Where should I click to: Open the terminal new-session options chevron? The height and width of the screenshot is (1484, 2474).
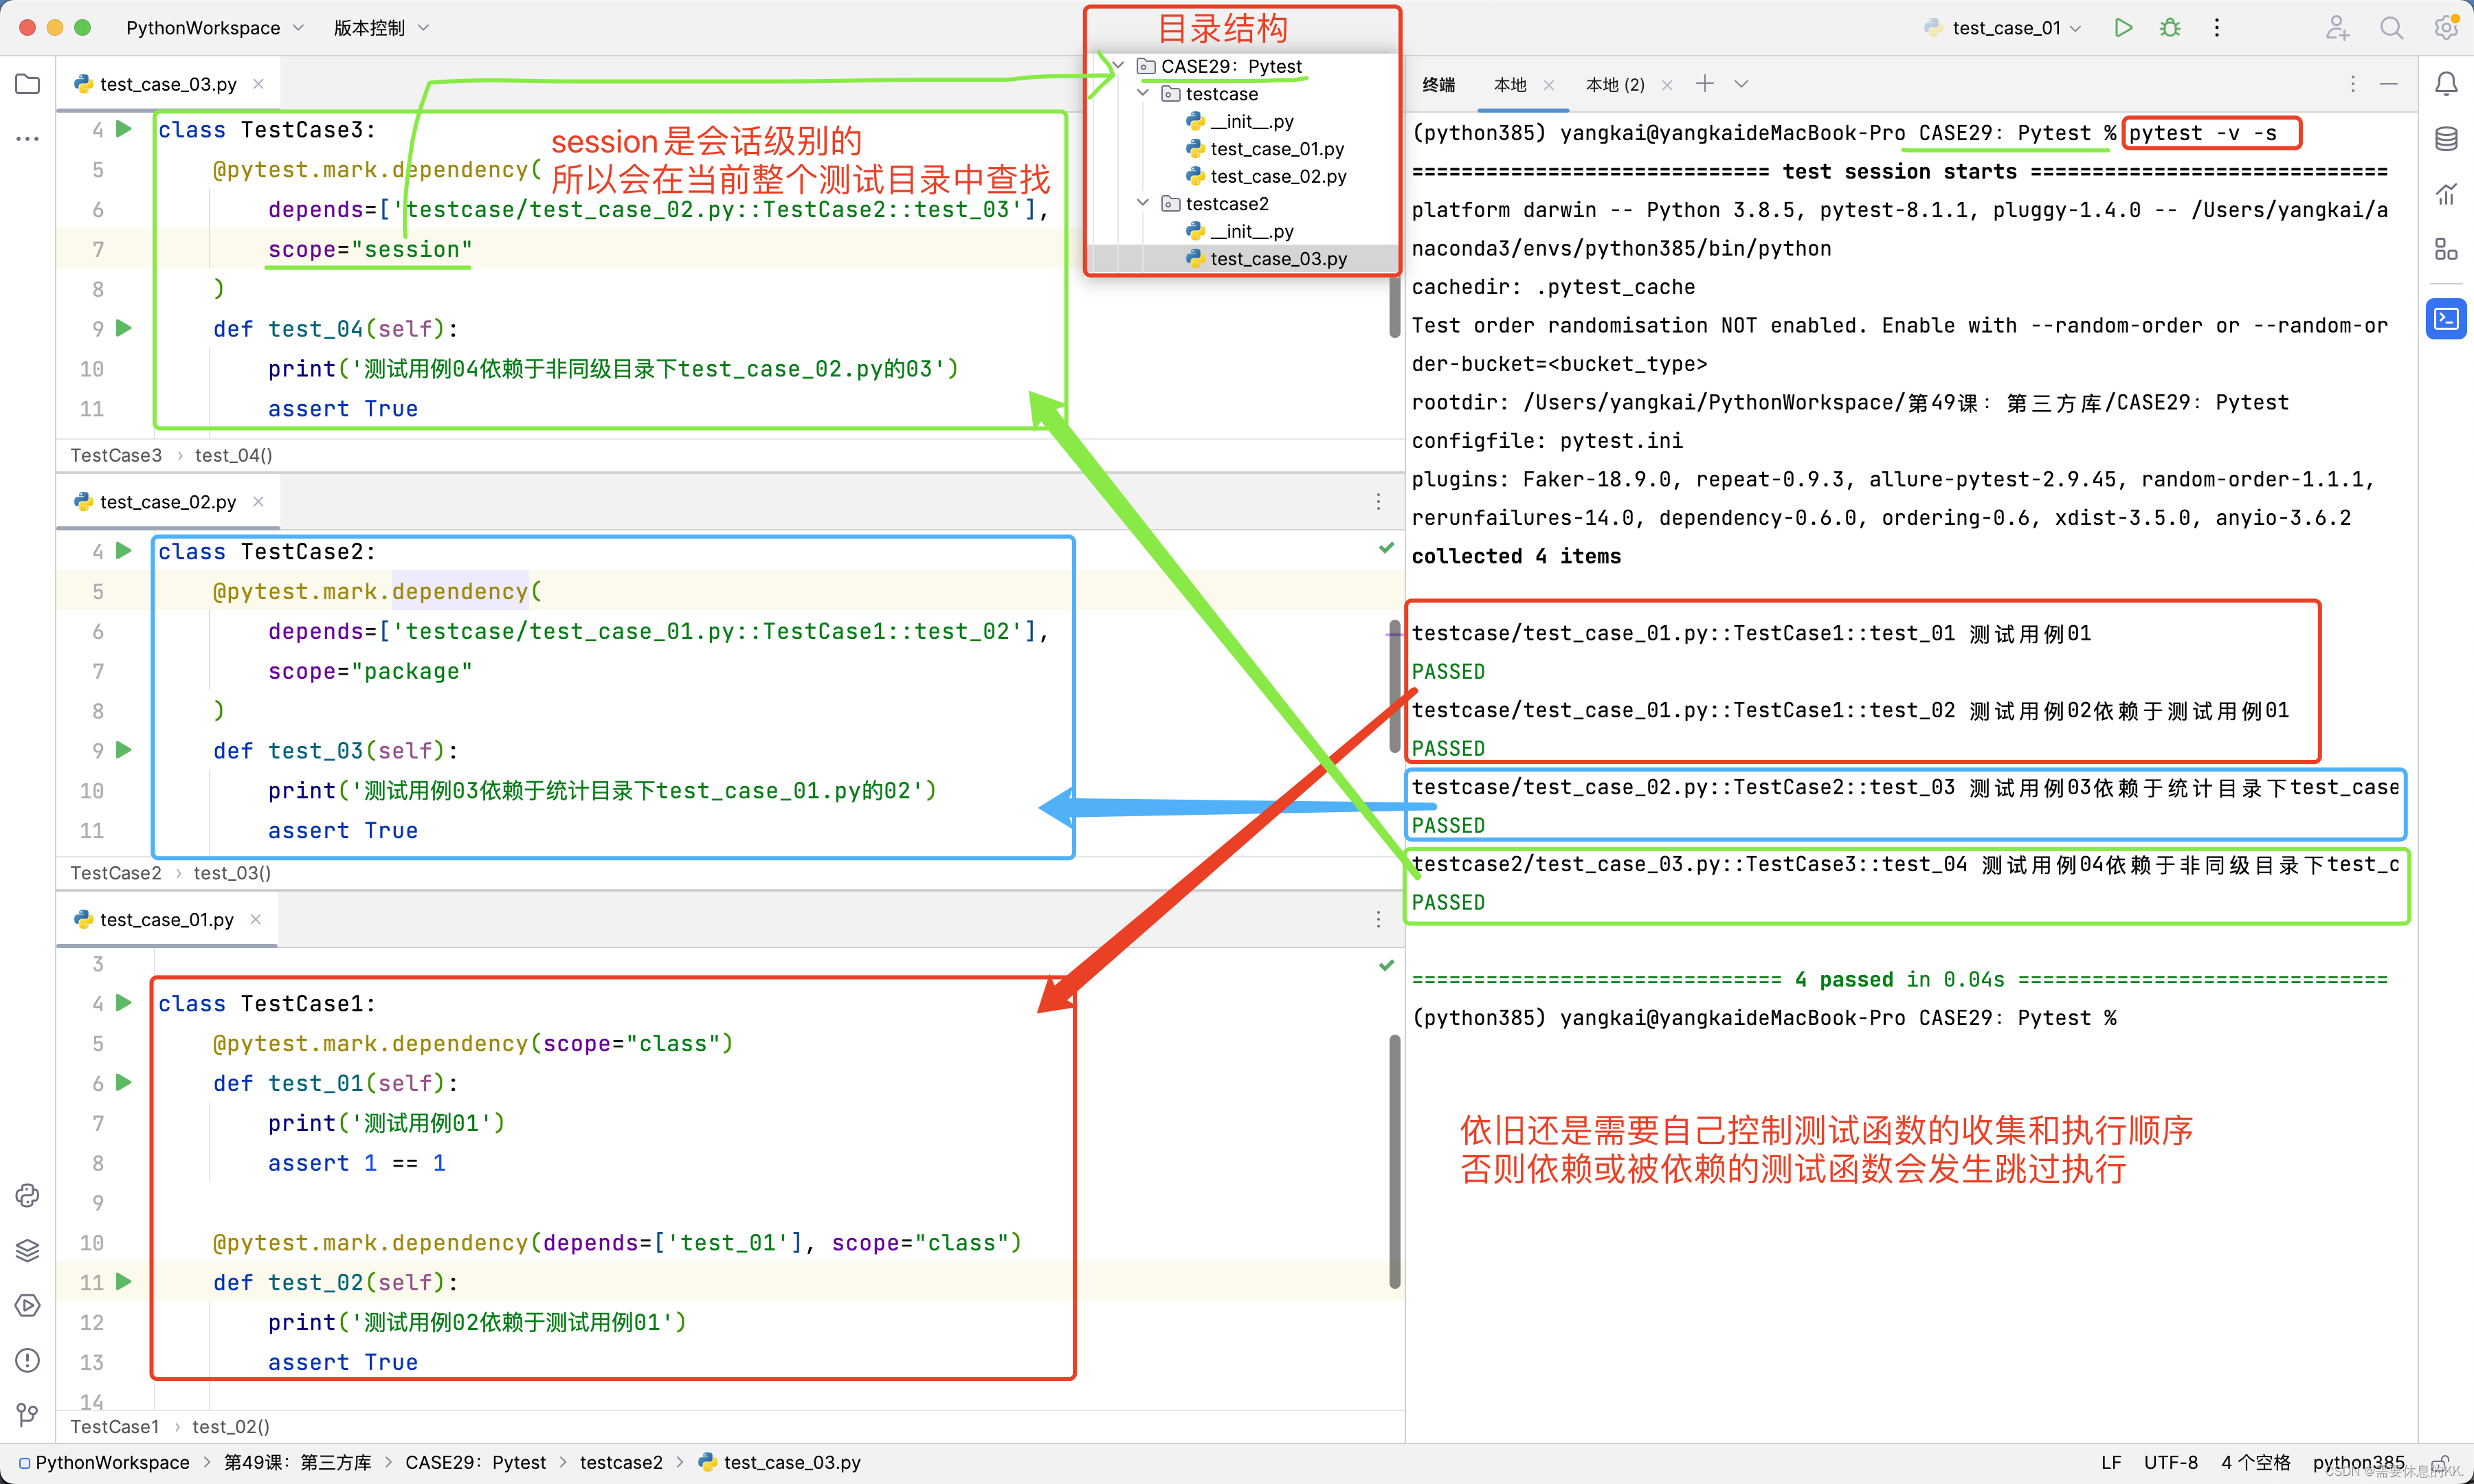tap(1741, 84)
